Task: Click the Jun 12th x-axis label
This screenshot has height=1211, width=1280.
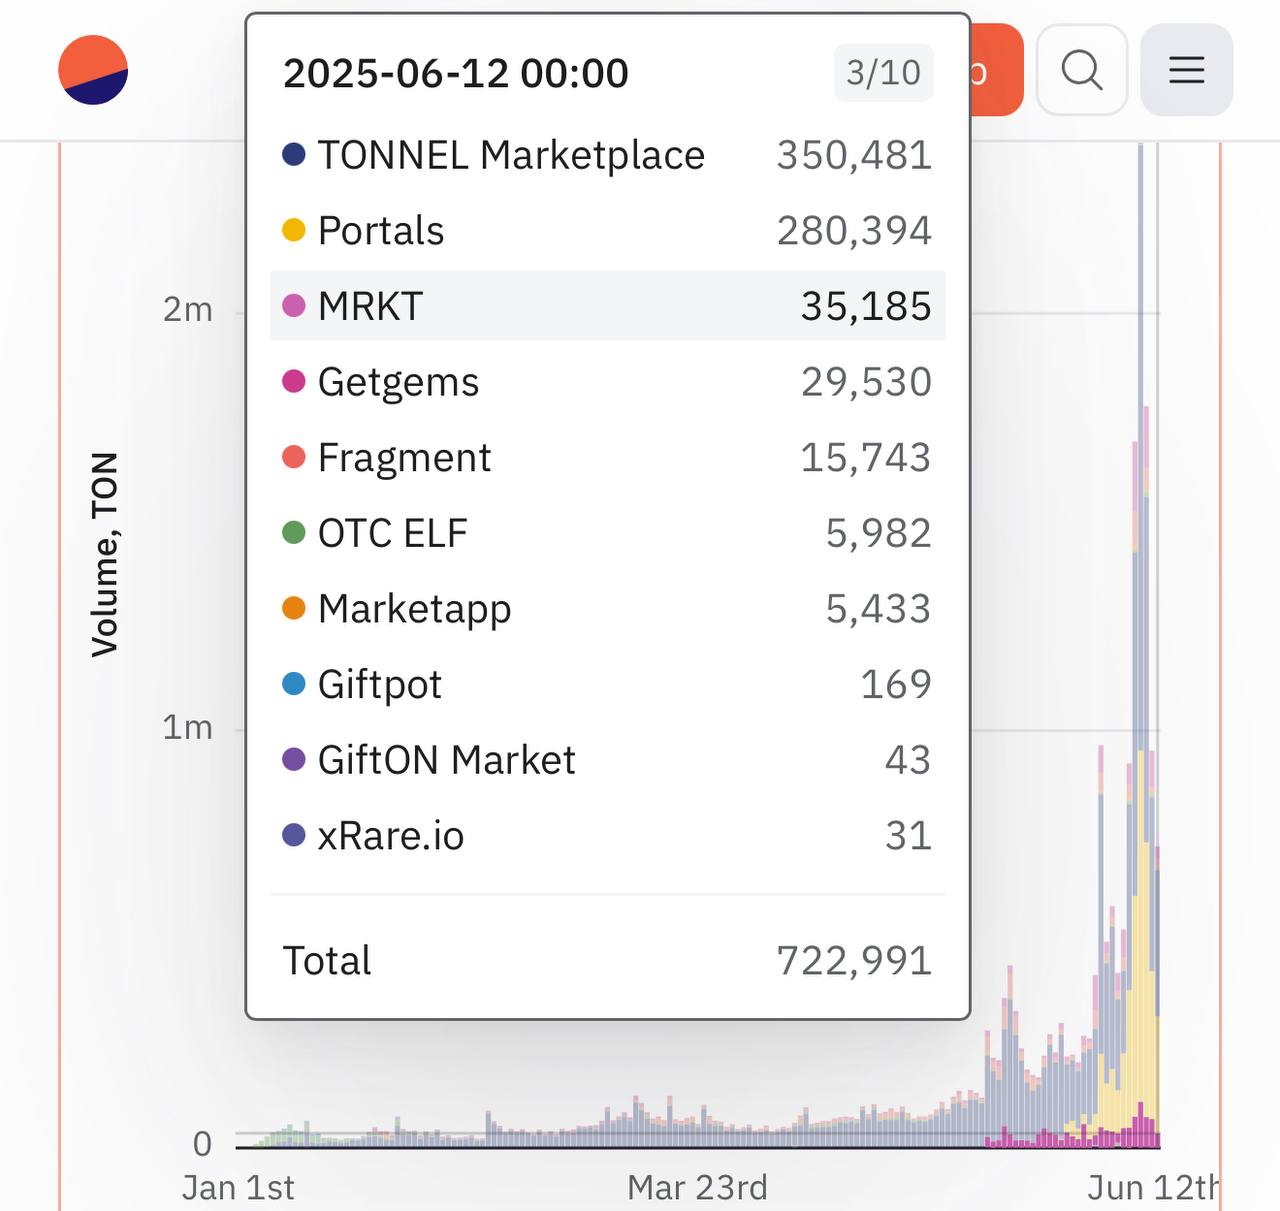Action: [1153, 1188]
